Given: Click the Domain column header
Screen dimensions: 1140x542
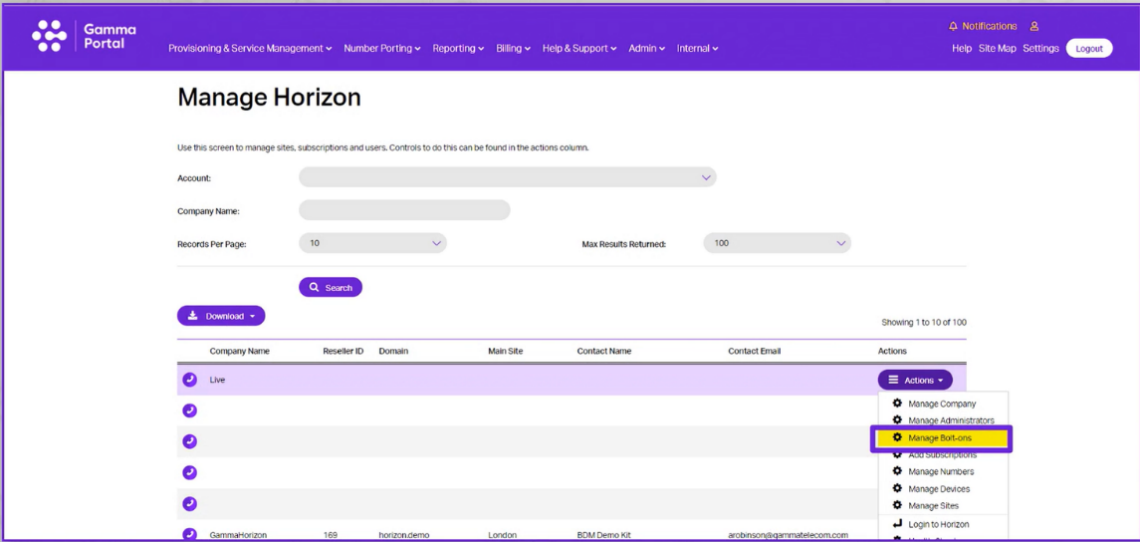Looking at the screenshot, I should 393,351.
